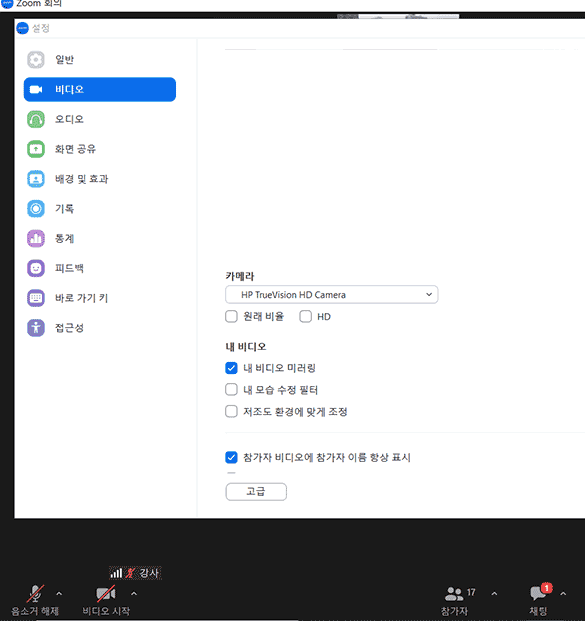Click the Share Screen (화면 공유) icon

click(x=36, y=149)
